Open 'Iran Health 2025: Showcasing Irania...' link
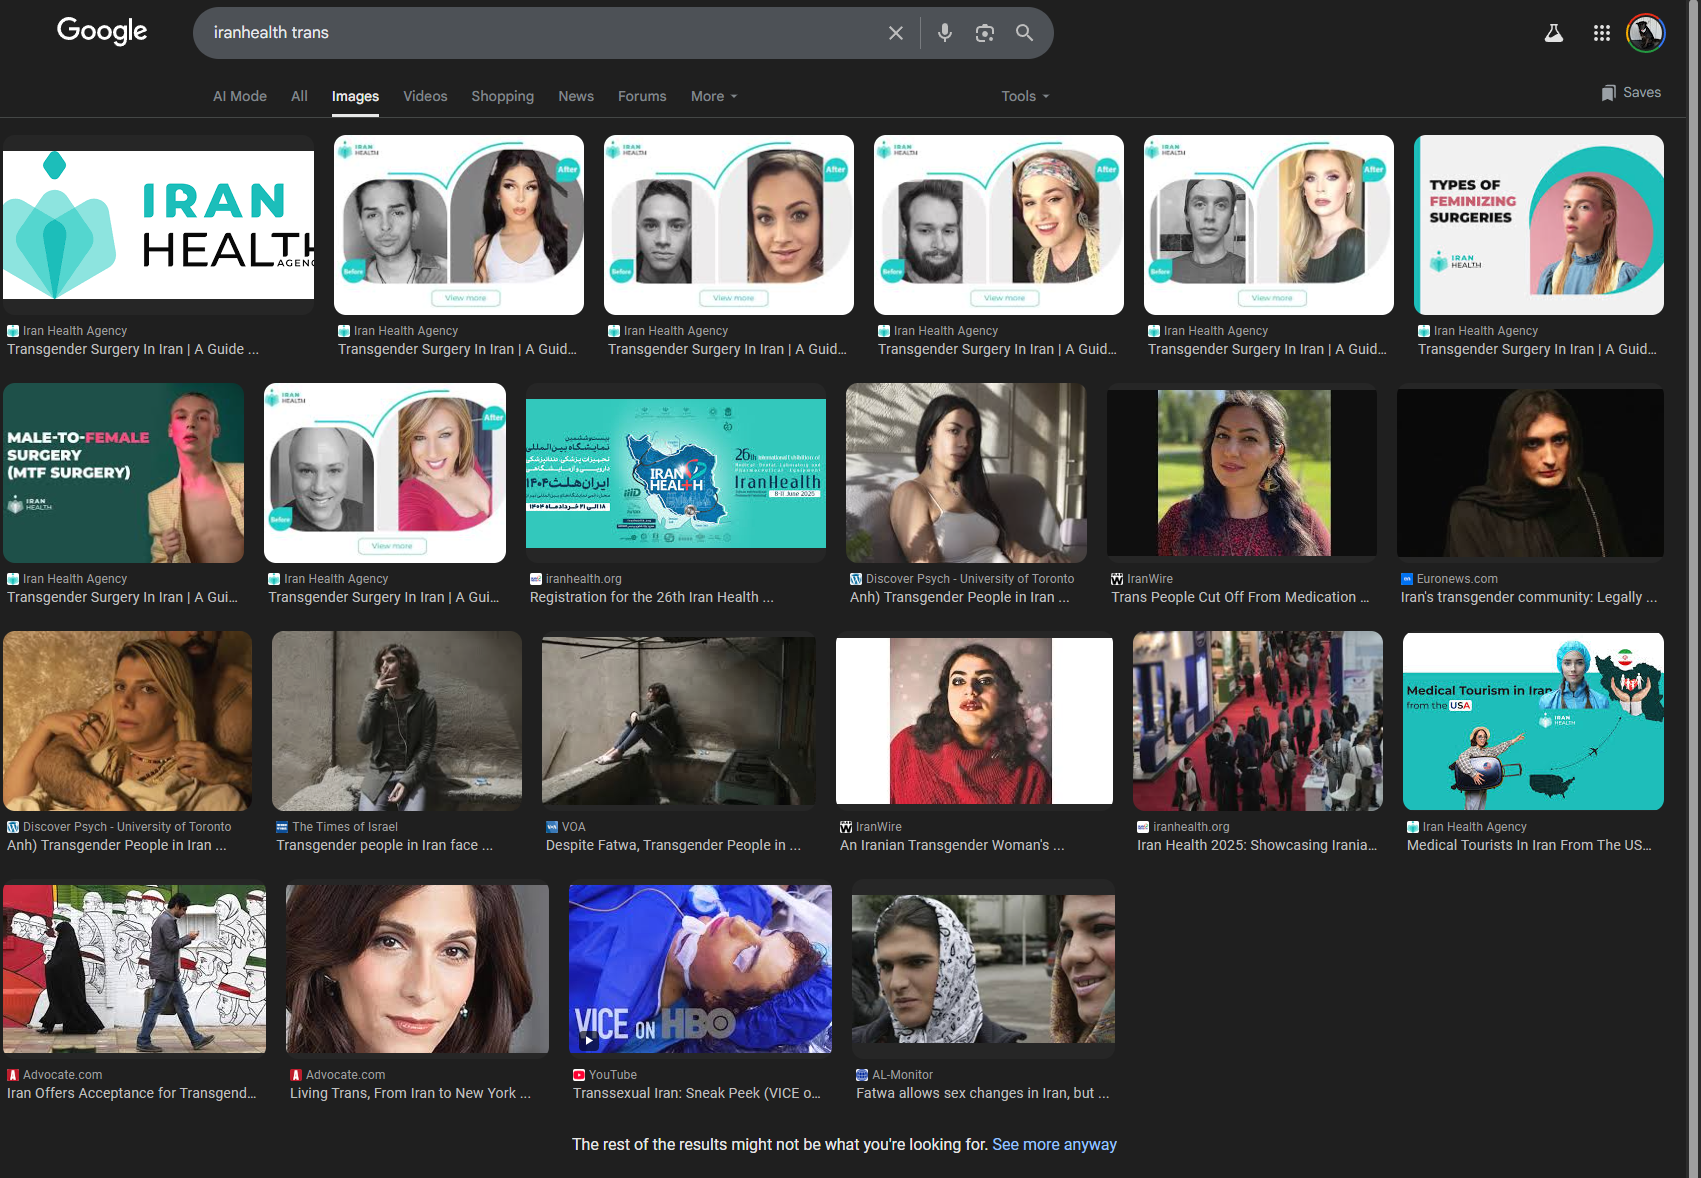 (x=1257, y=845)
